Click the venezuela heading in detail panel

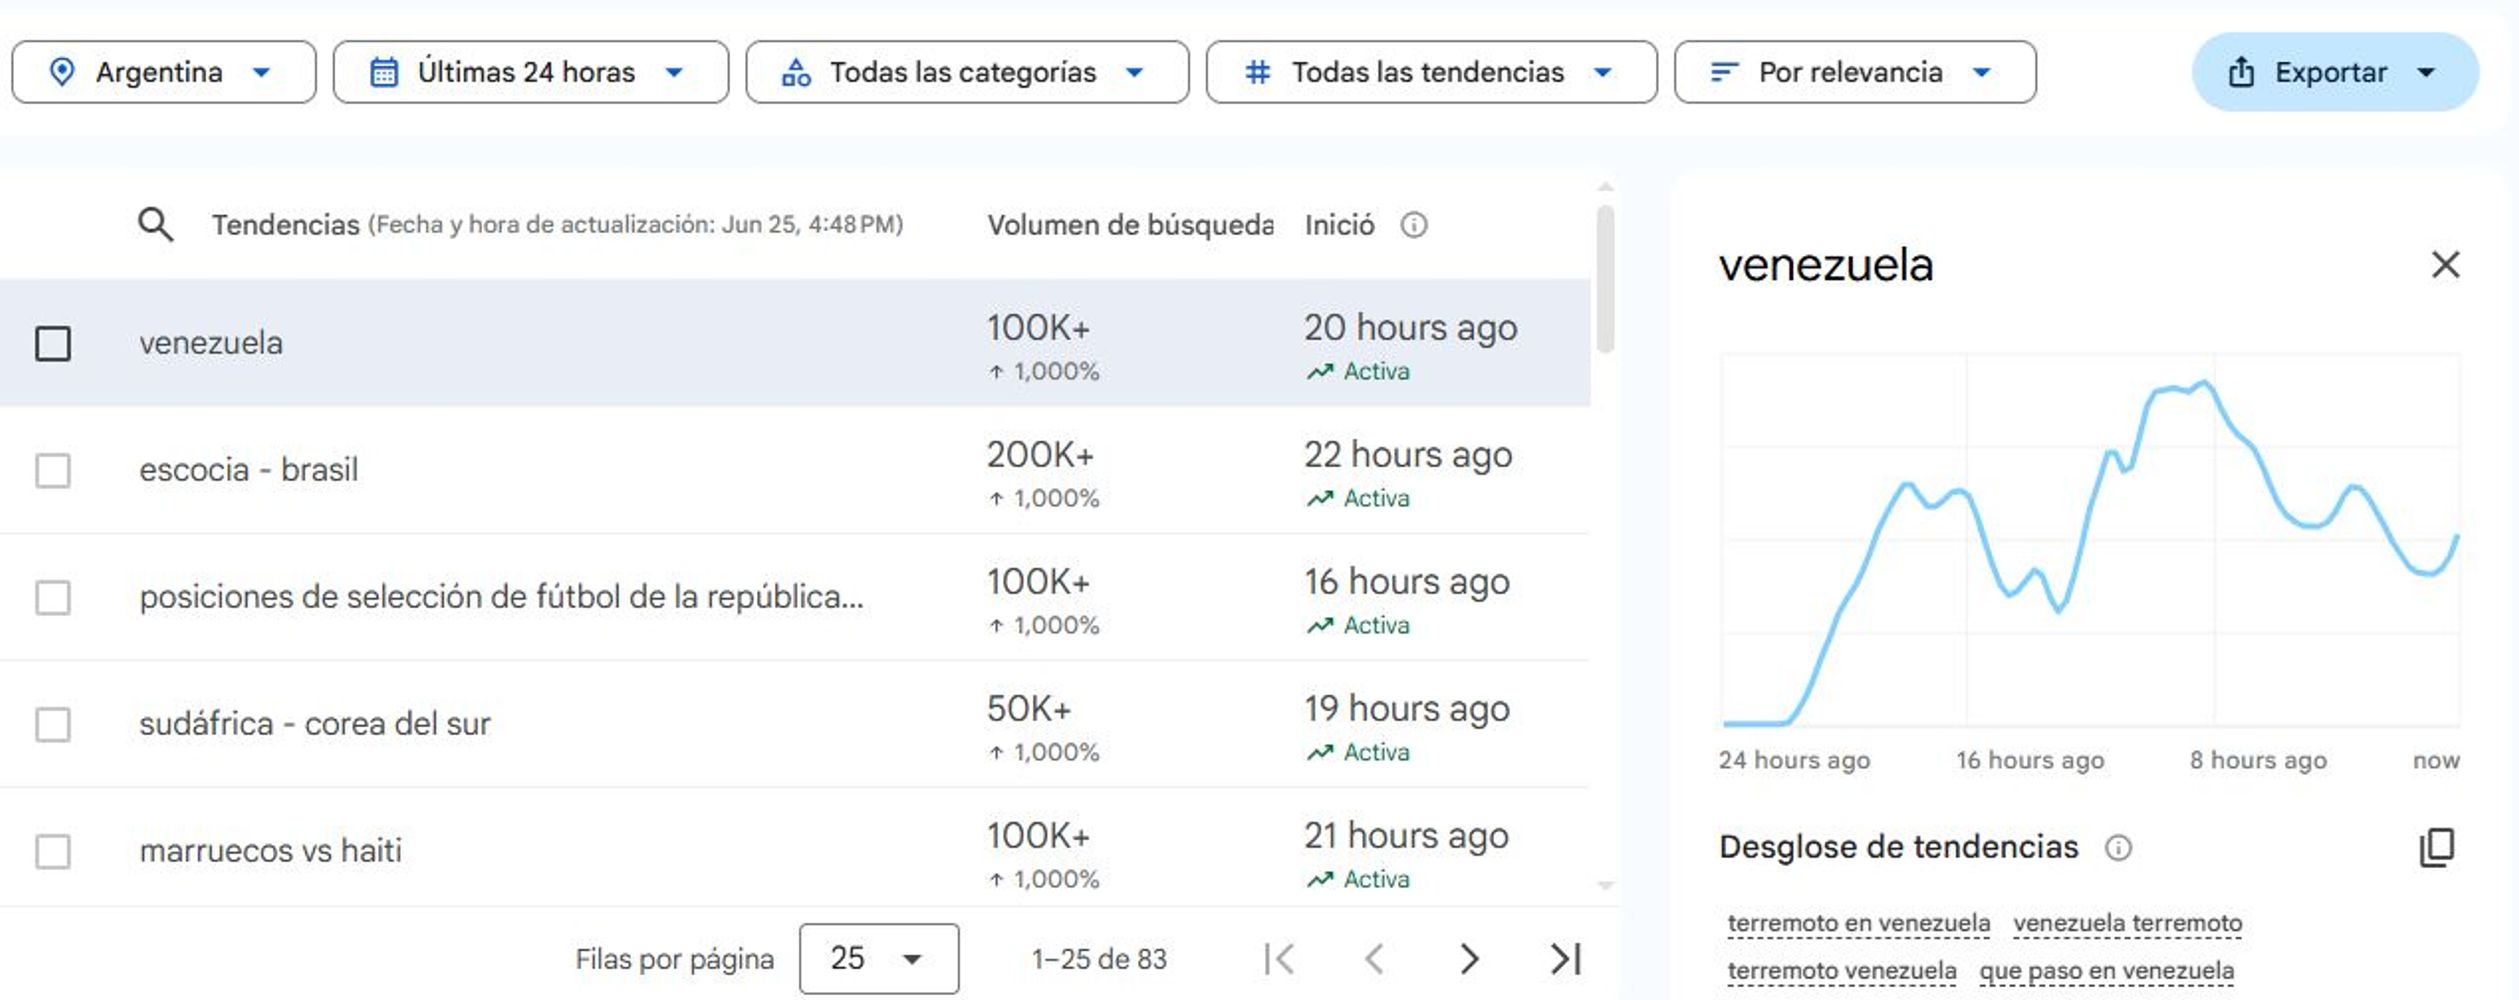(x=1825, y=265)
